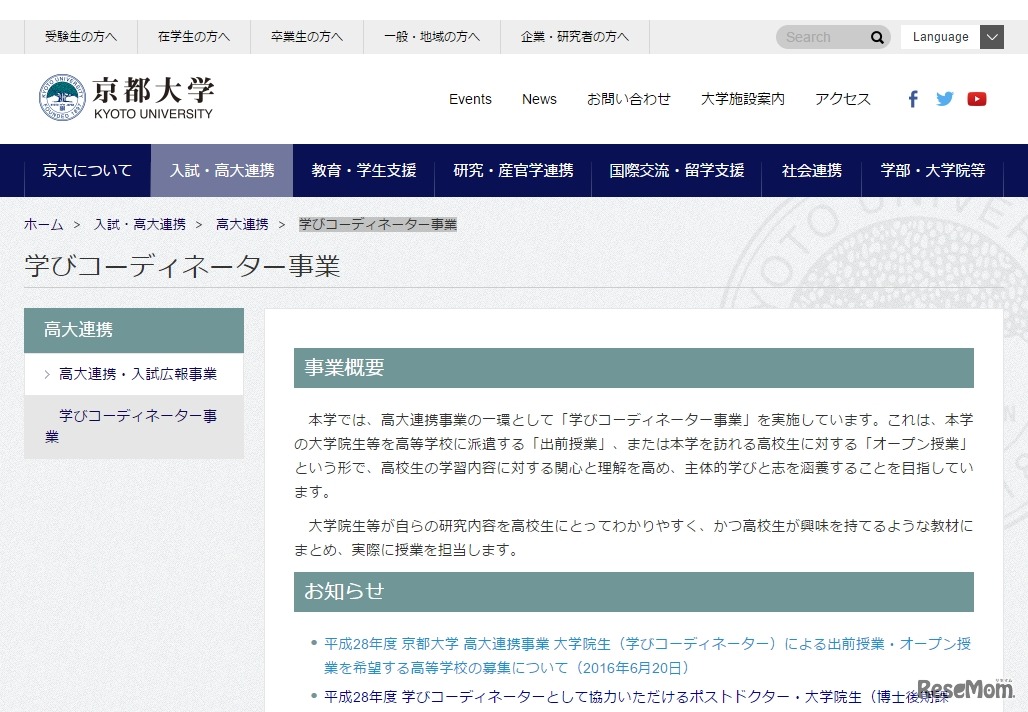Navigate to ホーム via breadcrumb link

[x=43, y=225]
